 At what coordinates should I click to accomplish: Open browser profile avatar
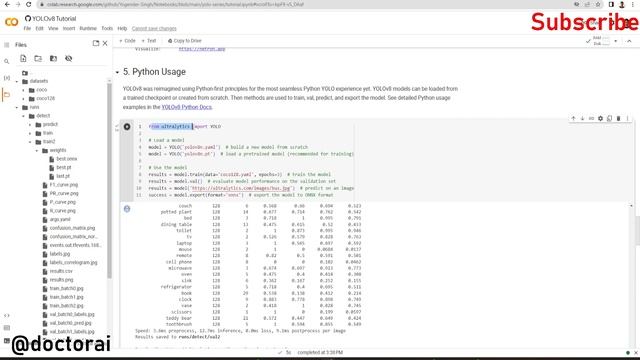[x=622, y=4]
